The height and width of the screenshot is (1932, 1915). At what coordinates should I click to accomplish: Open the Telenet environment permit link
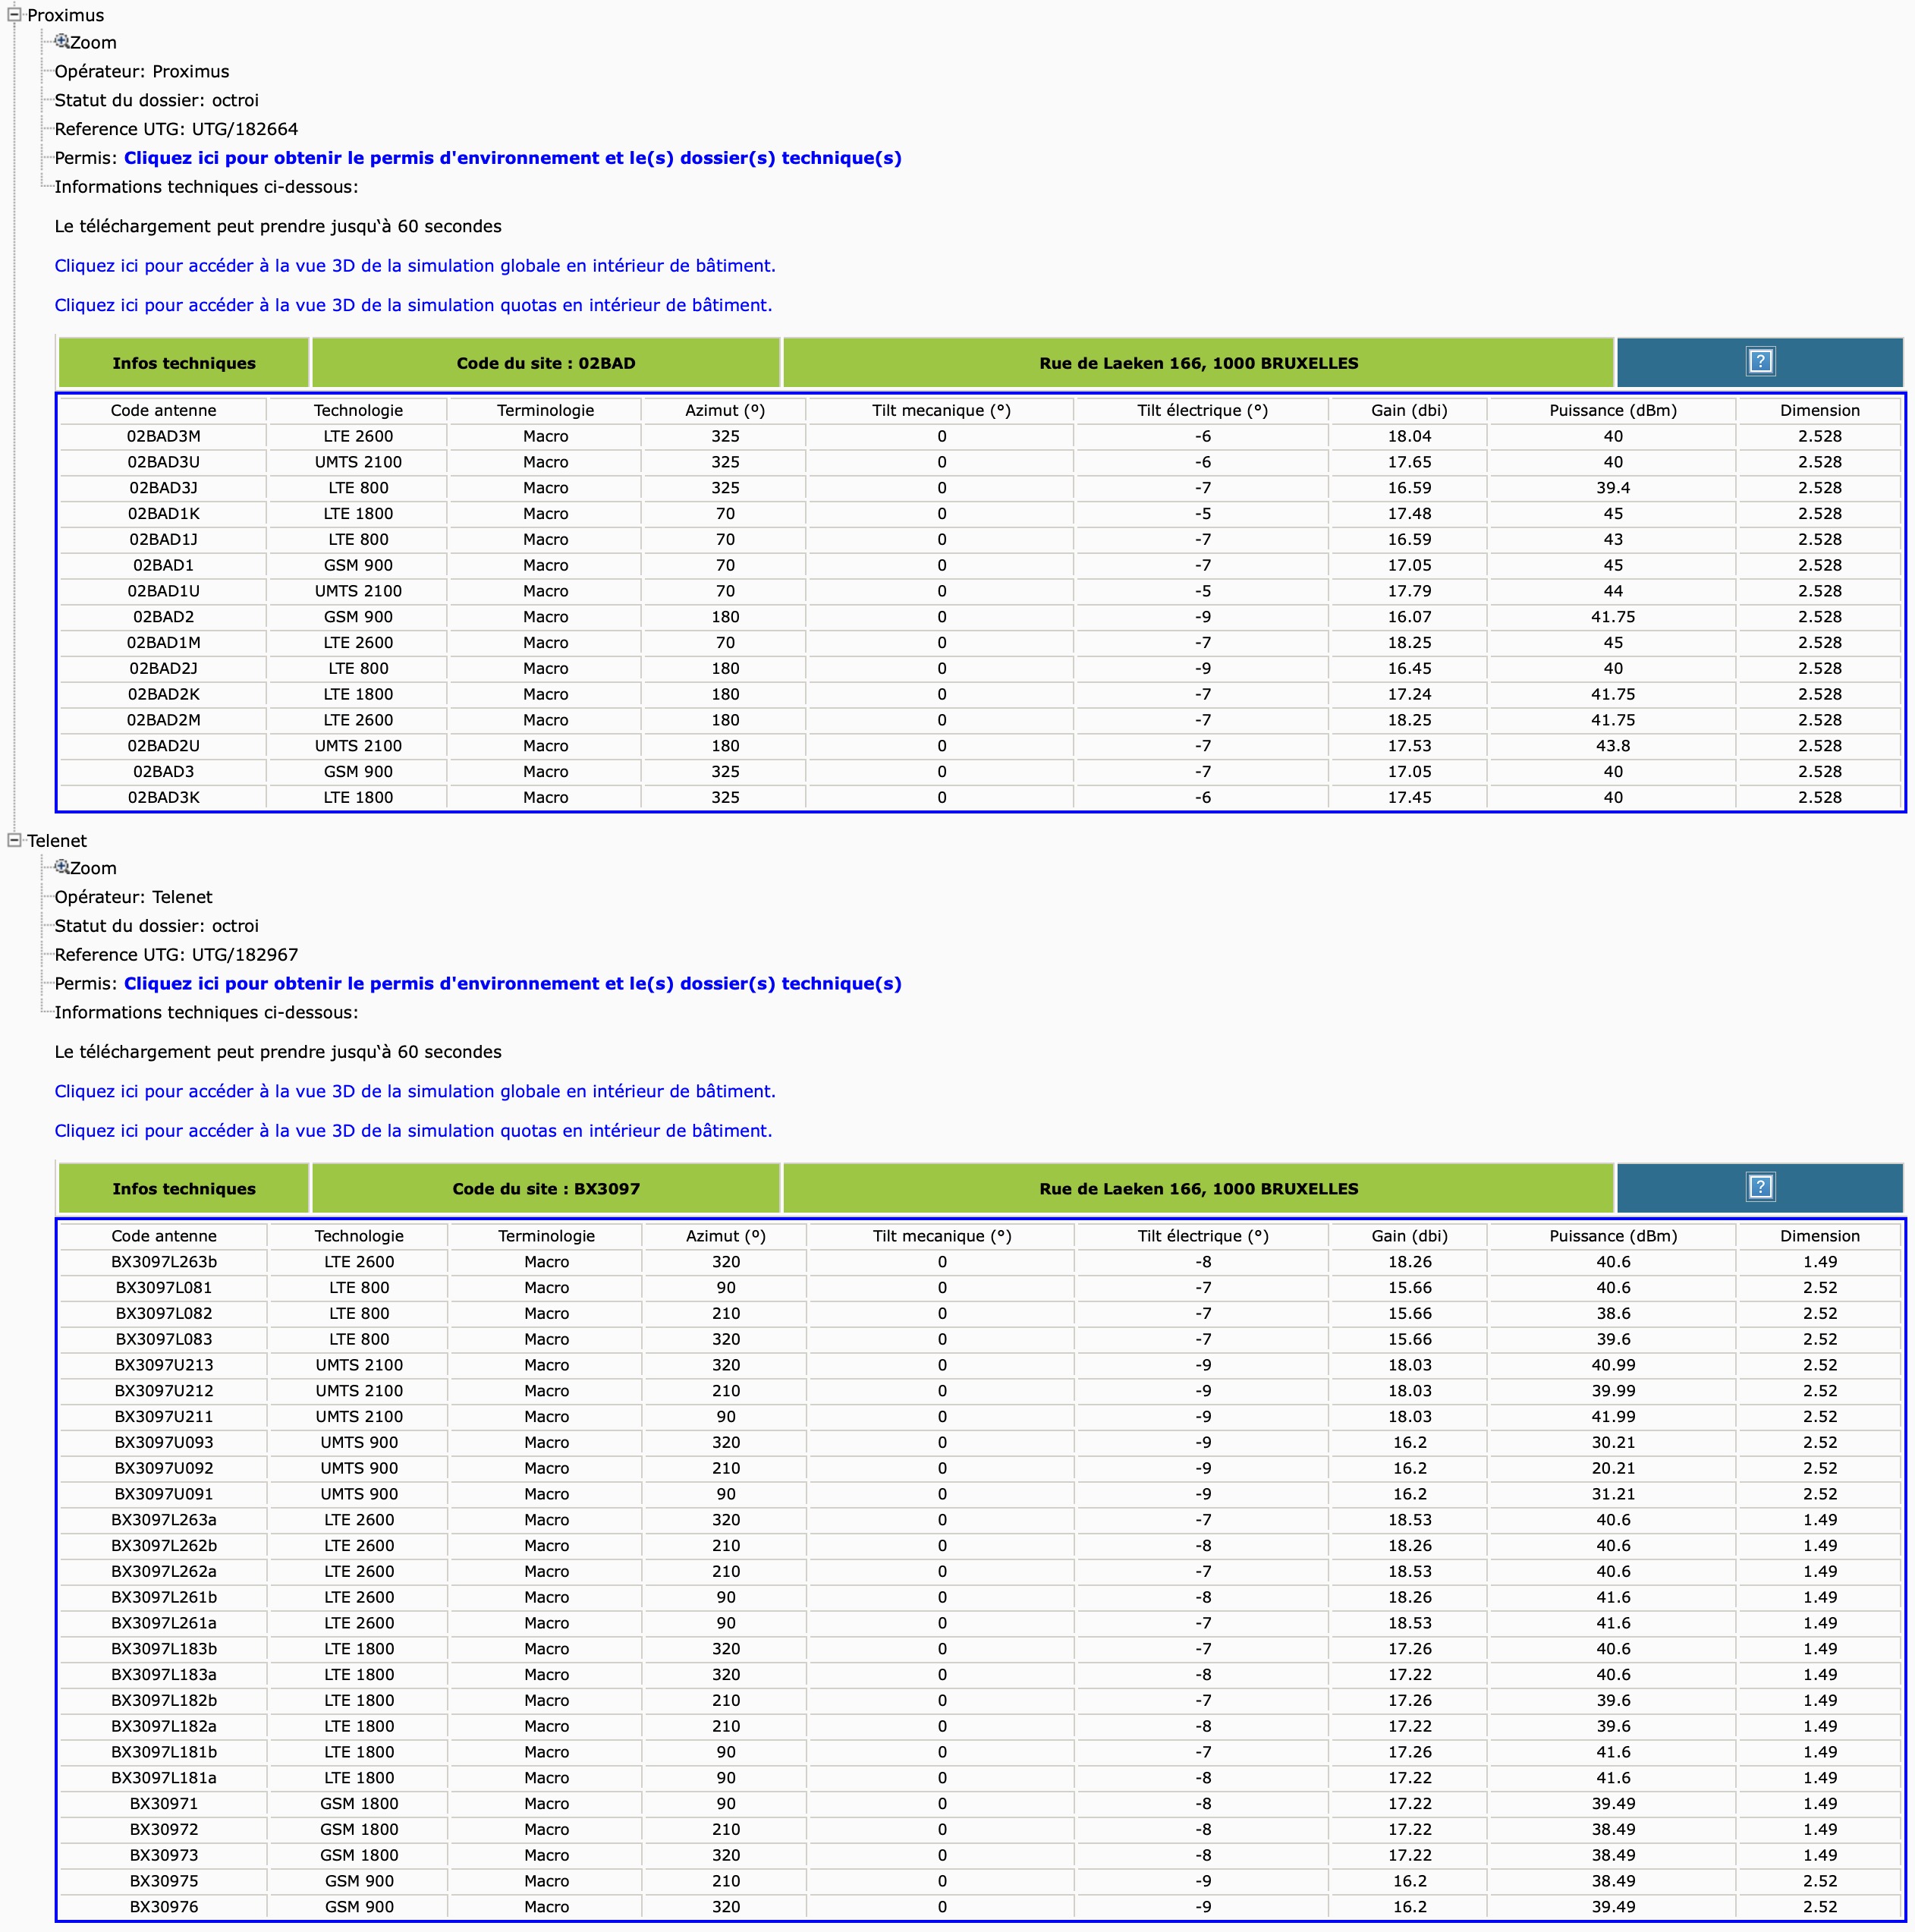tap(512, 983)
